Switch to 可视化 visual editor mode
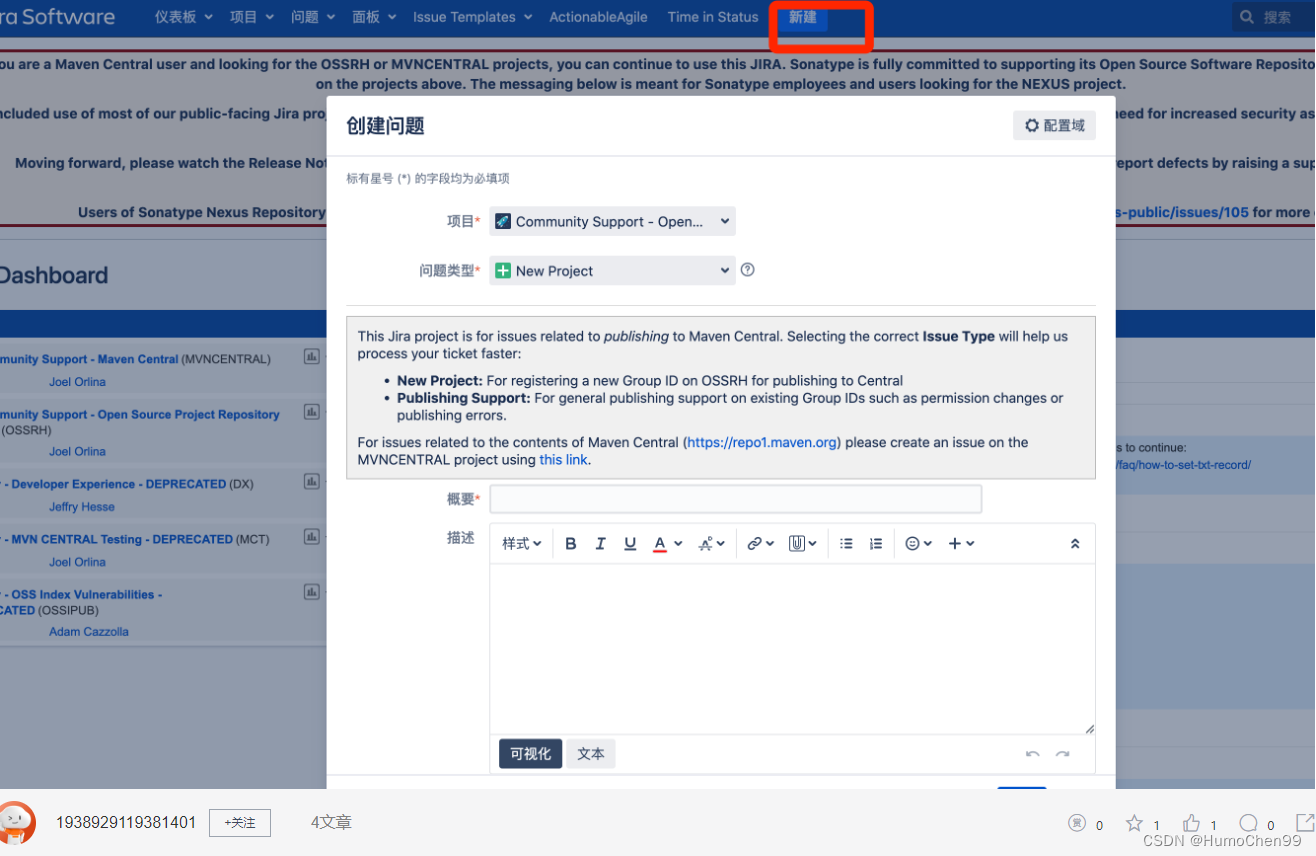 530,754
